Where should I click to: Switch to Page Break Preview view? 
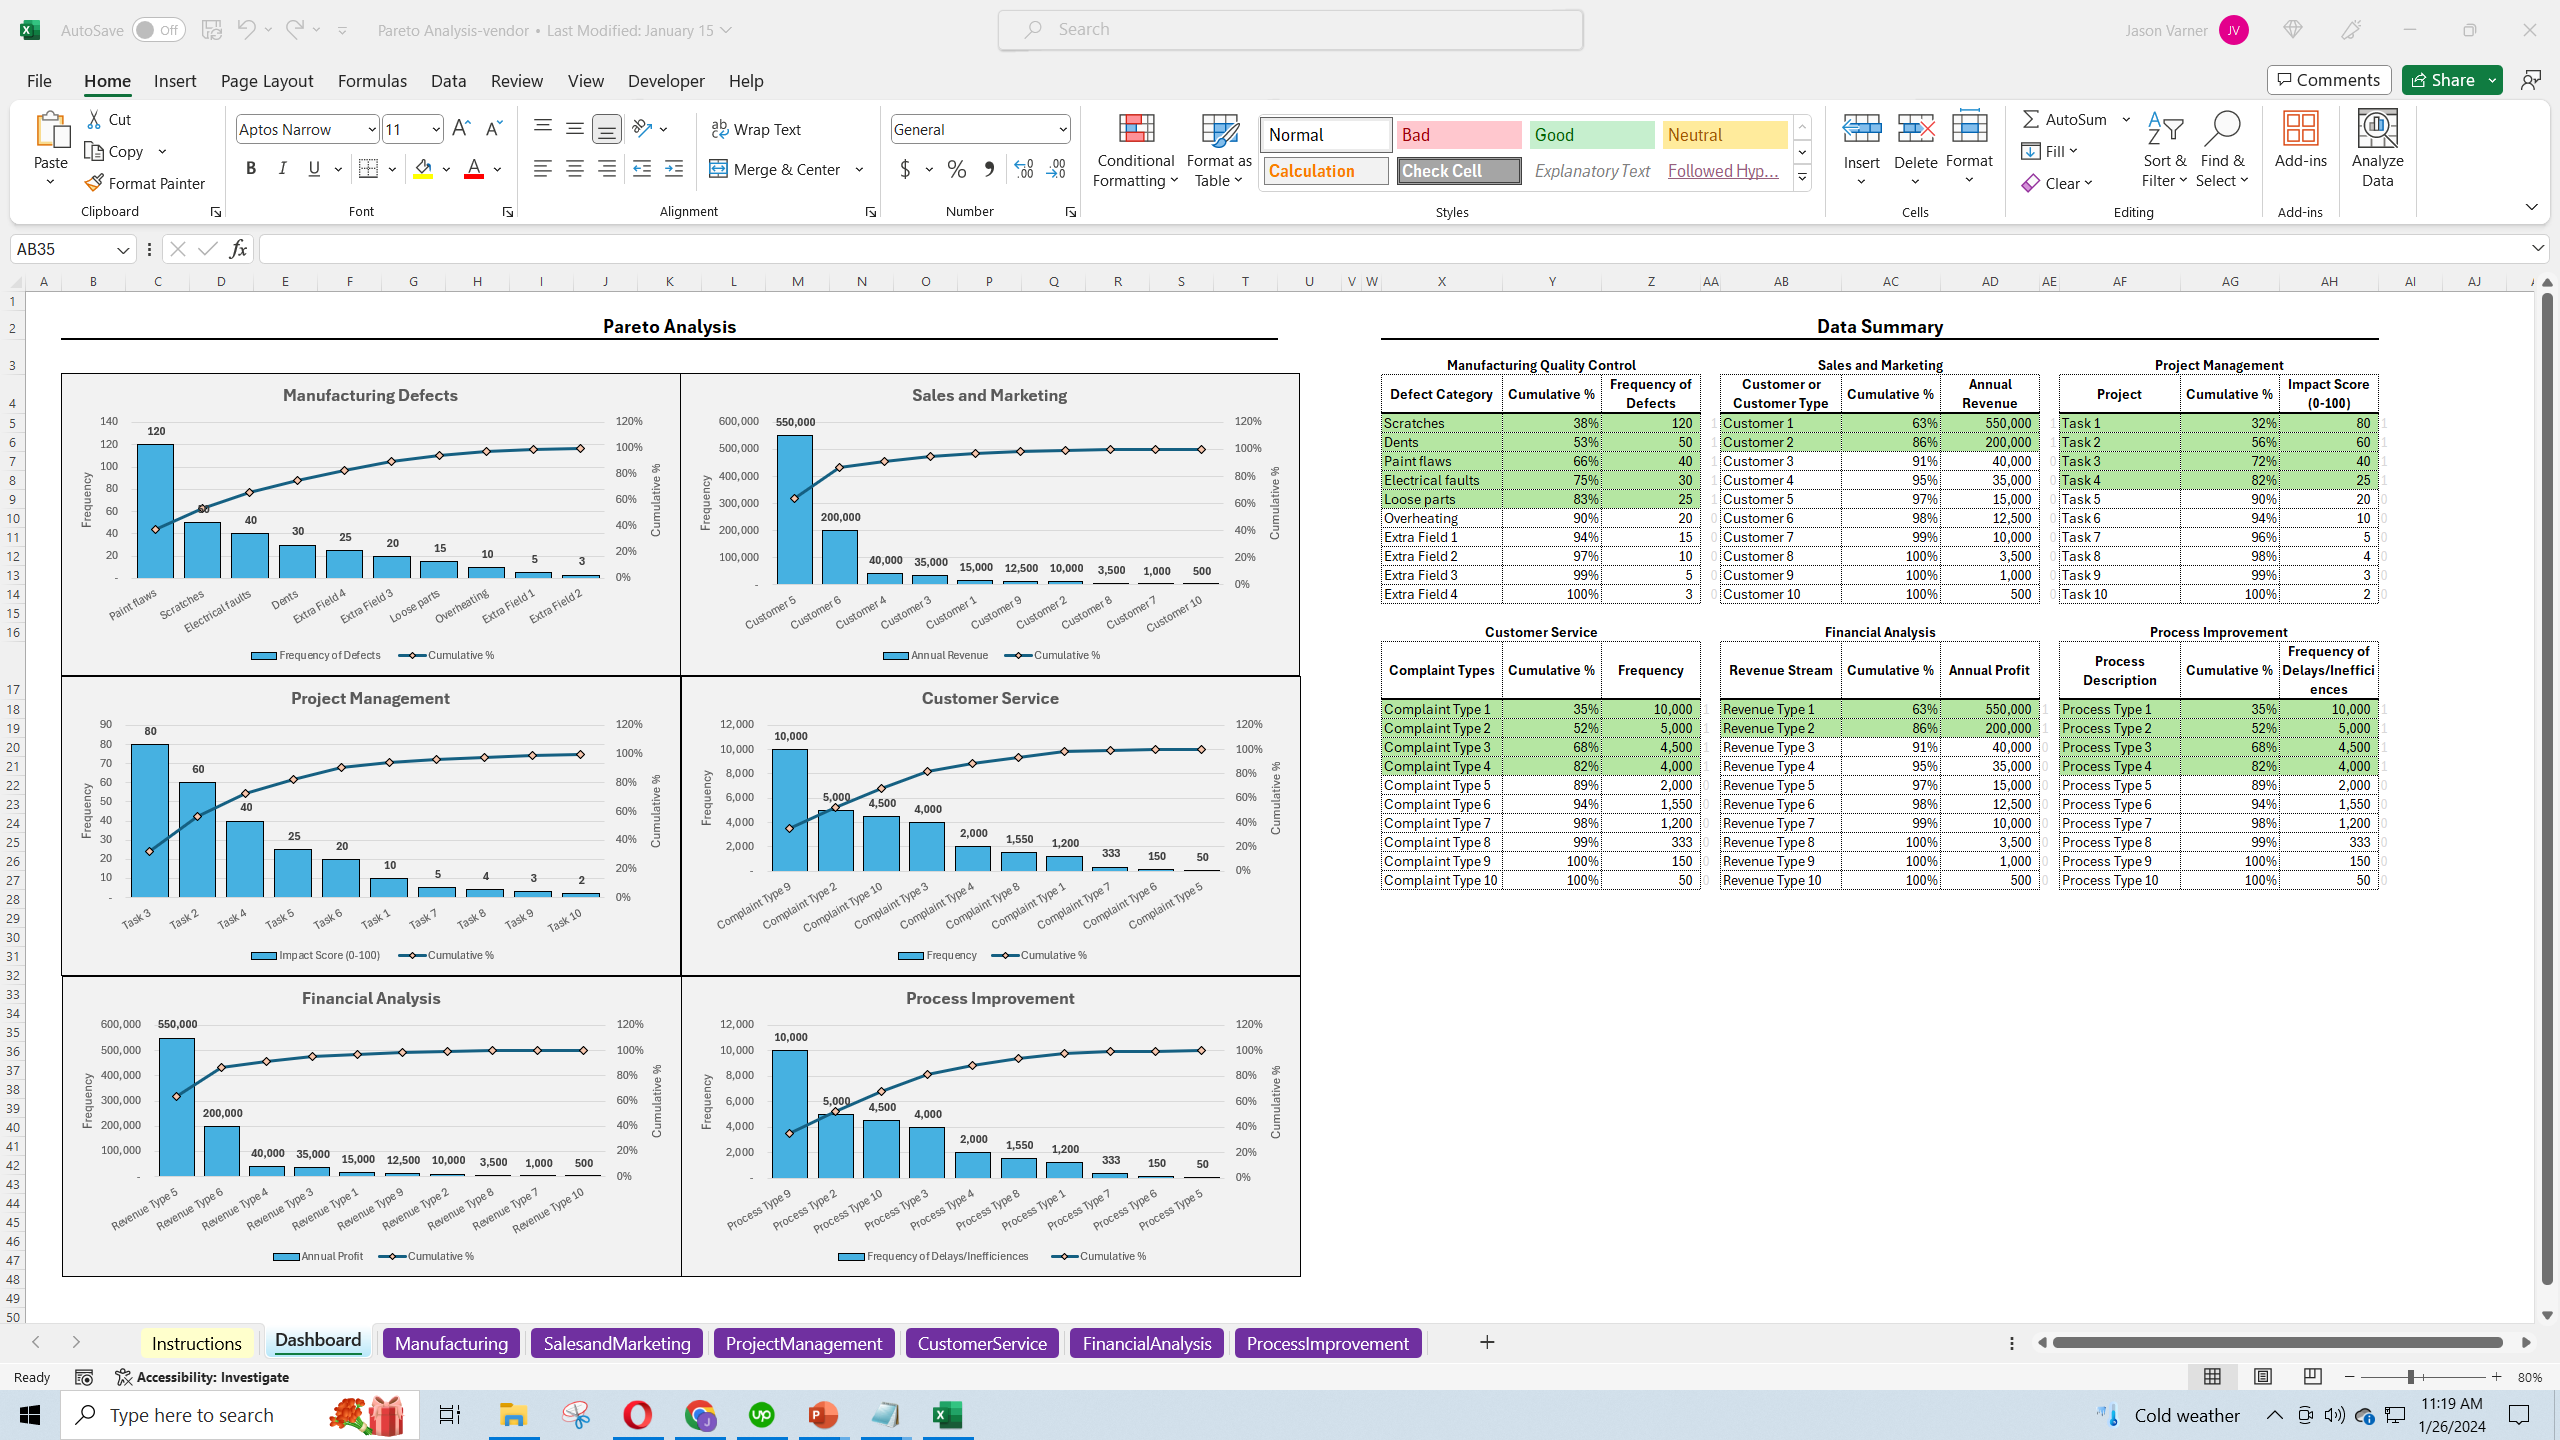tap(2312, 1377)
